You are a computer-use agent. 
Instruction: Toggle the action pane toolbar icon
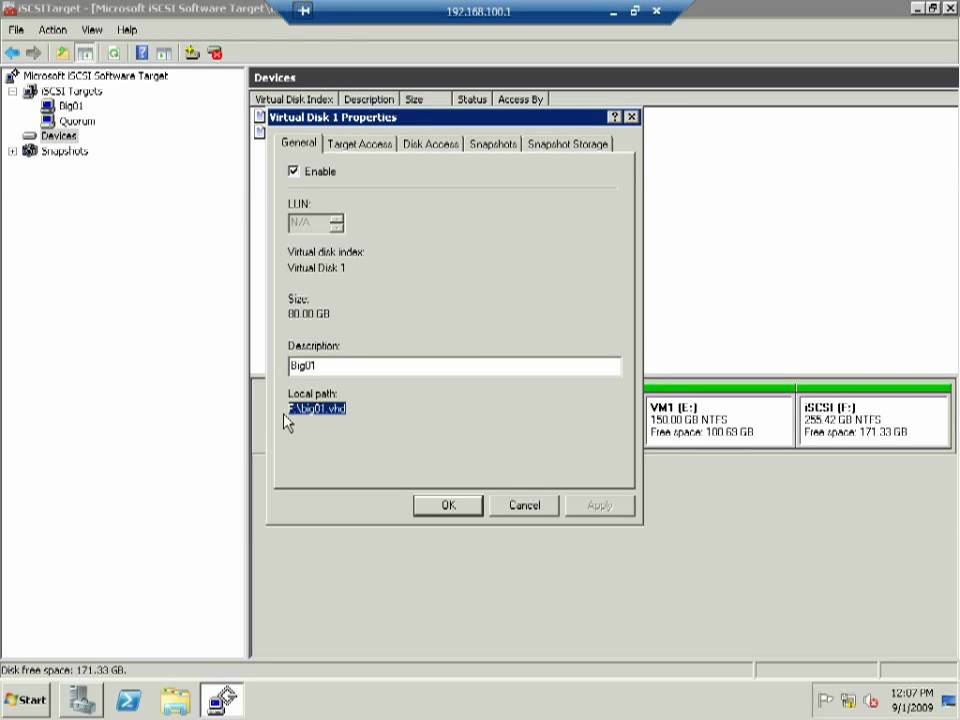click(163, 53)
